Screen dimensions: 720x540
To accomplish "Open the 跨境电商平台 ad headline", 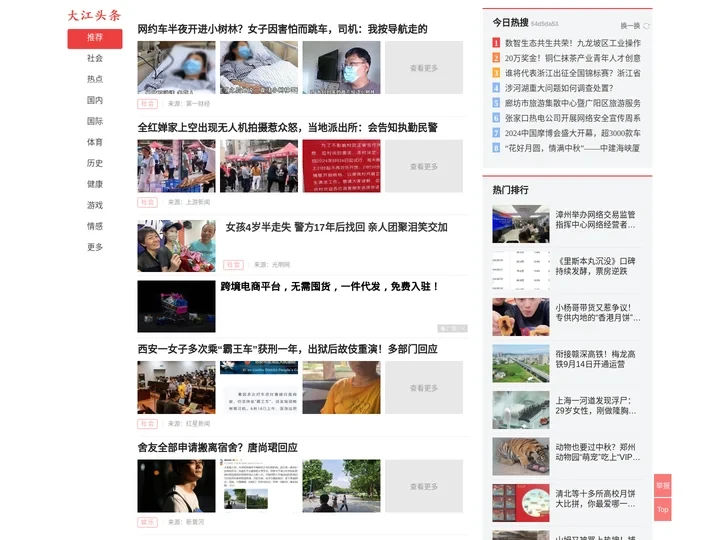I will [x=330, y=287].
